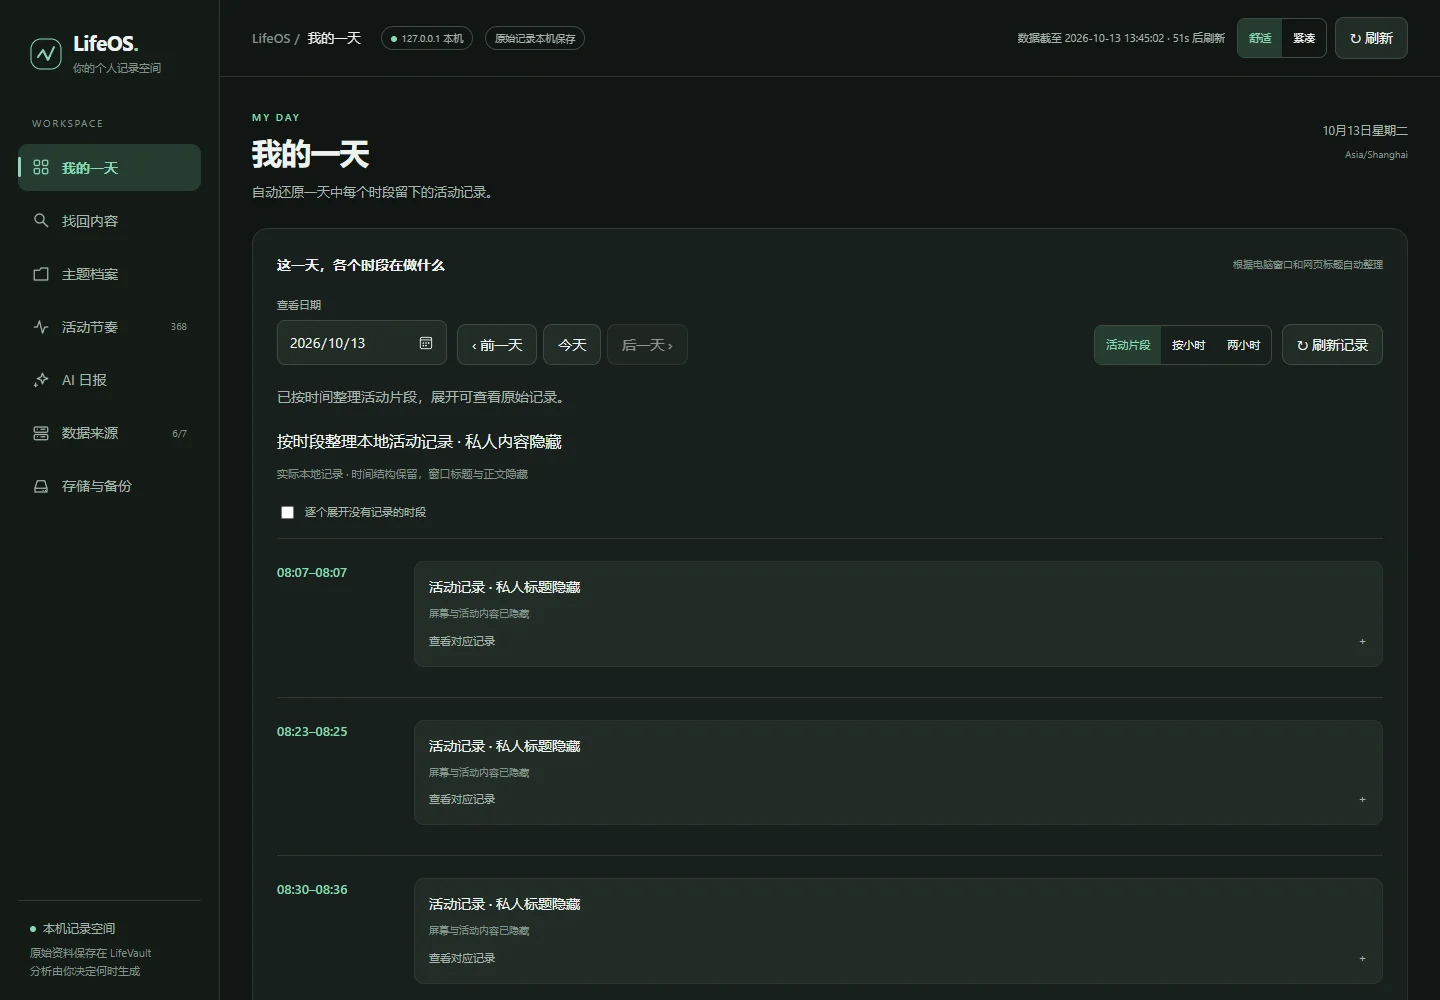The width and height of the screenshot is (1440, 1000).
Task: Click the 活动节奏 pulse icon
Action: (41, 326)
